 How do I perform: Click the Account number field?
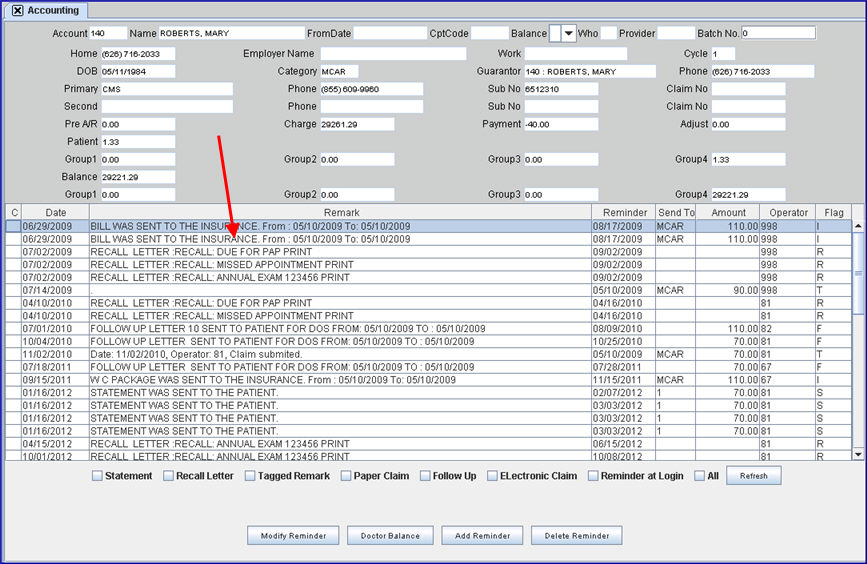coord(108,33)
